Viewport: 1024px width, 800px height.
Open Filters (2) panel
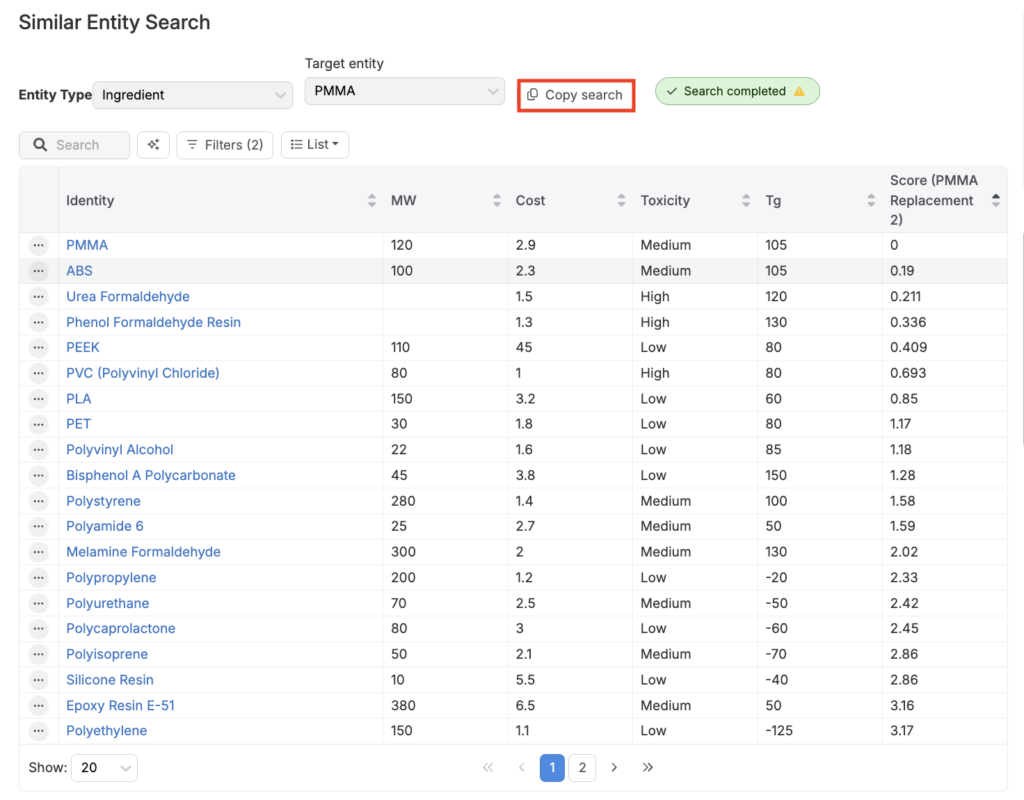click(x=225, y=145)
